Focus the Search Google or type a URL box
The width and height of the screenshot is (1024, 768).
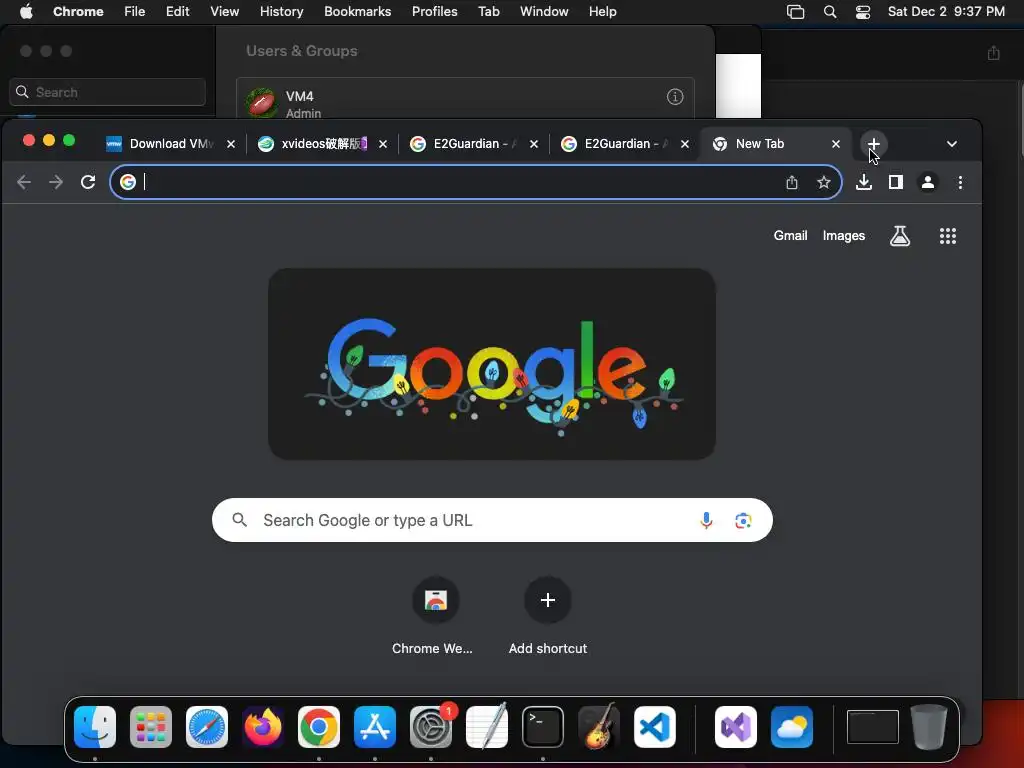click(x=492, y=520)
